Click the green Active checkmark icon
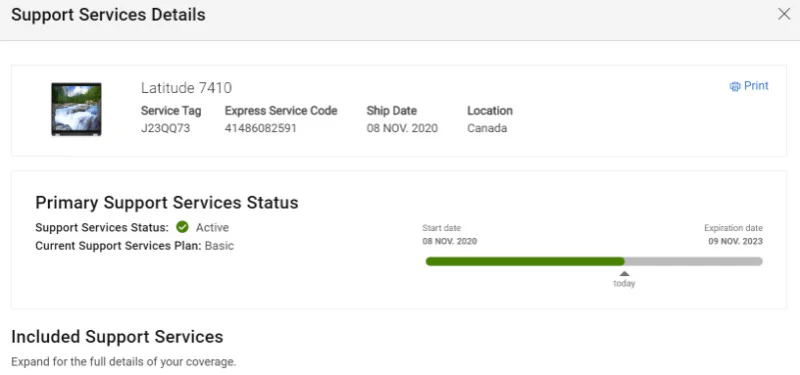Viewport: 800px width, 375px height. tap(182, 227)
